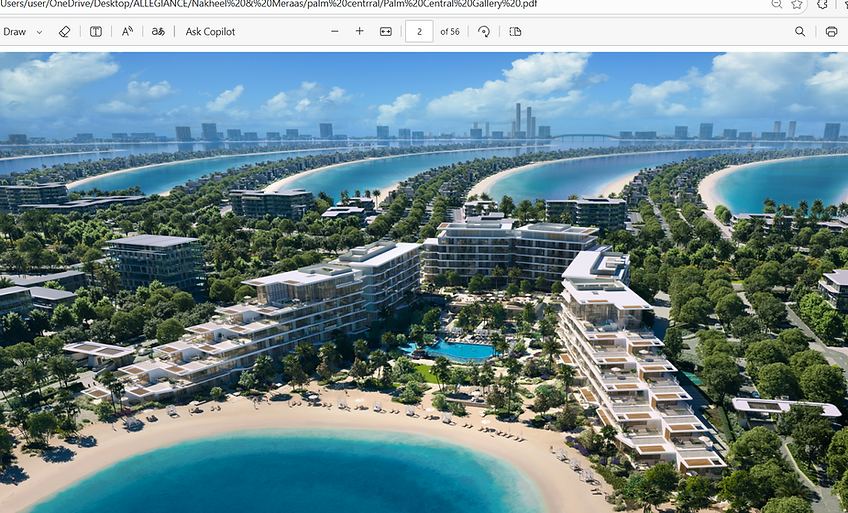
Task: Click the Palm Central aerial rendering page
Action: pyautogui.click(x=424, y=282)
